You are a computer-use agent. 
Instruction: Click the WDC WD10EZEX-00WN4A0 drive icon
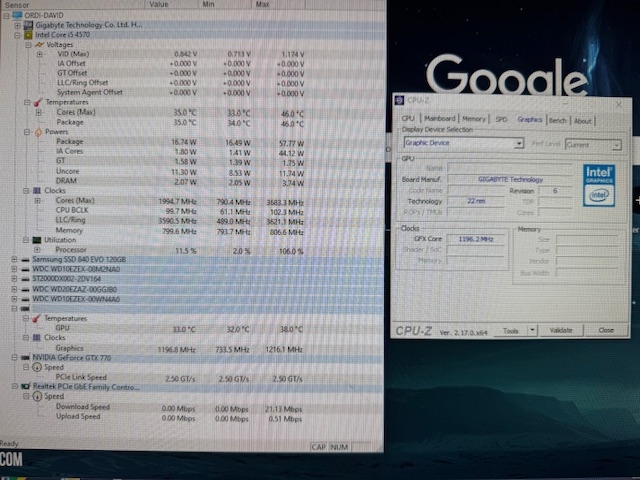pyautogui.click(x=25, y=299)
